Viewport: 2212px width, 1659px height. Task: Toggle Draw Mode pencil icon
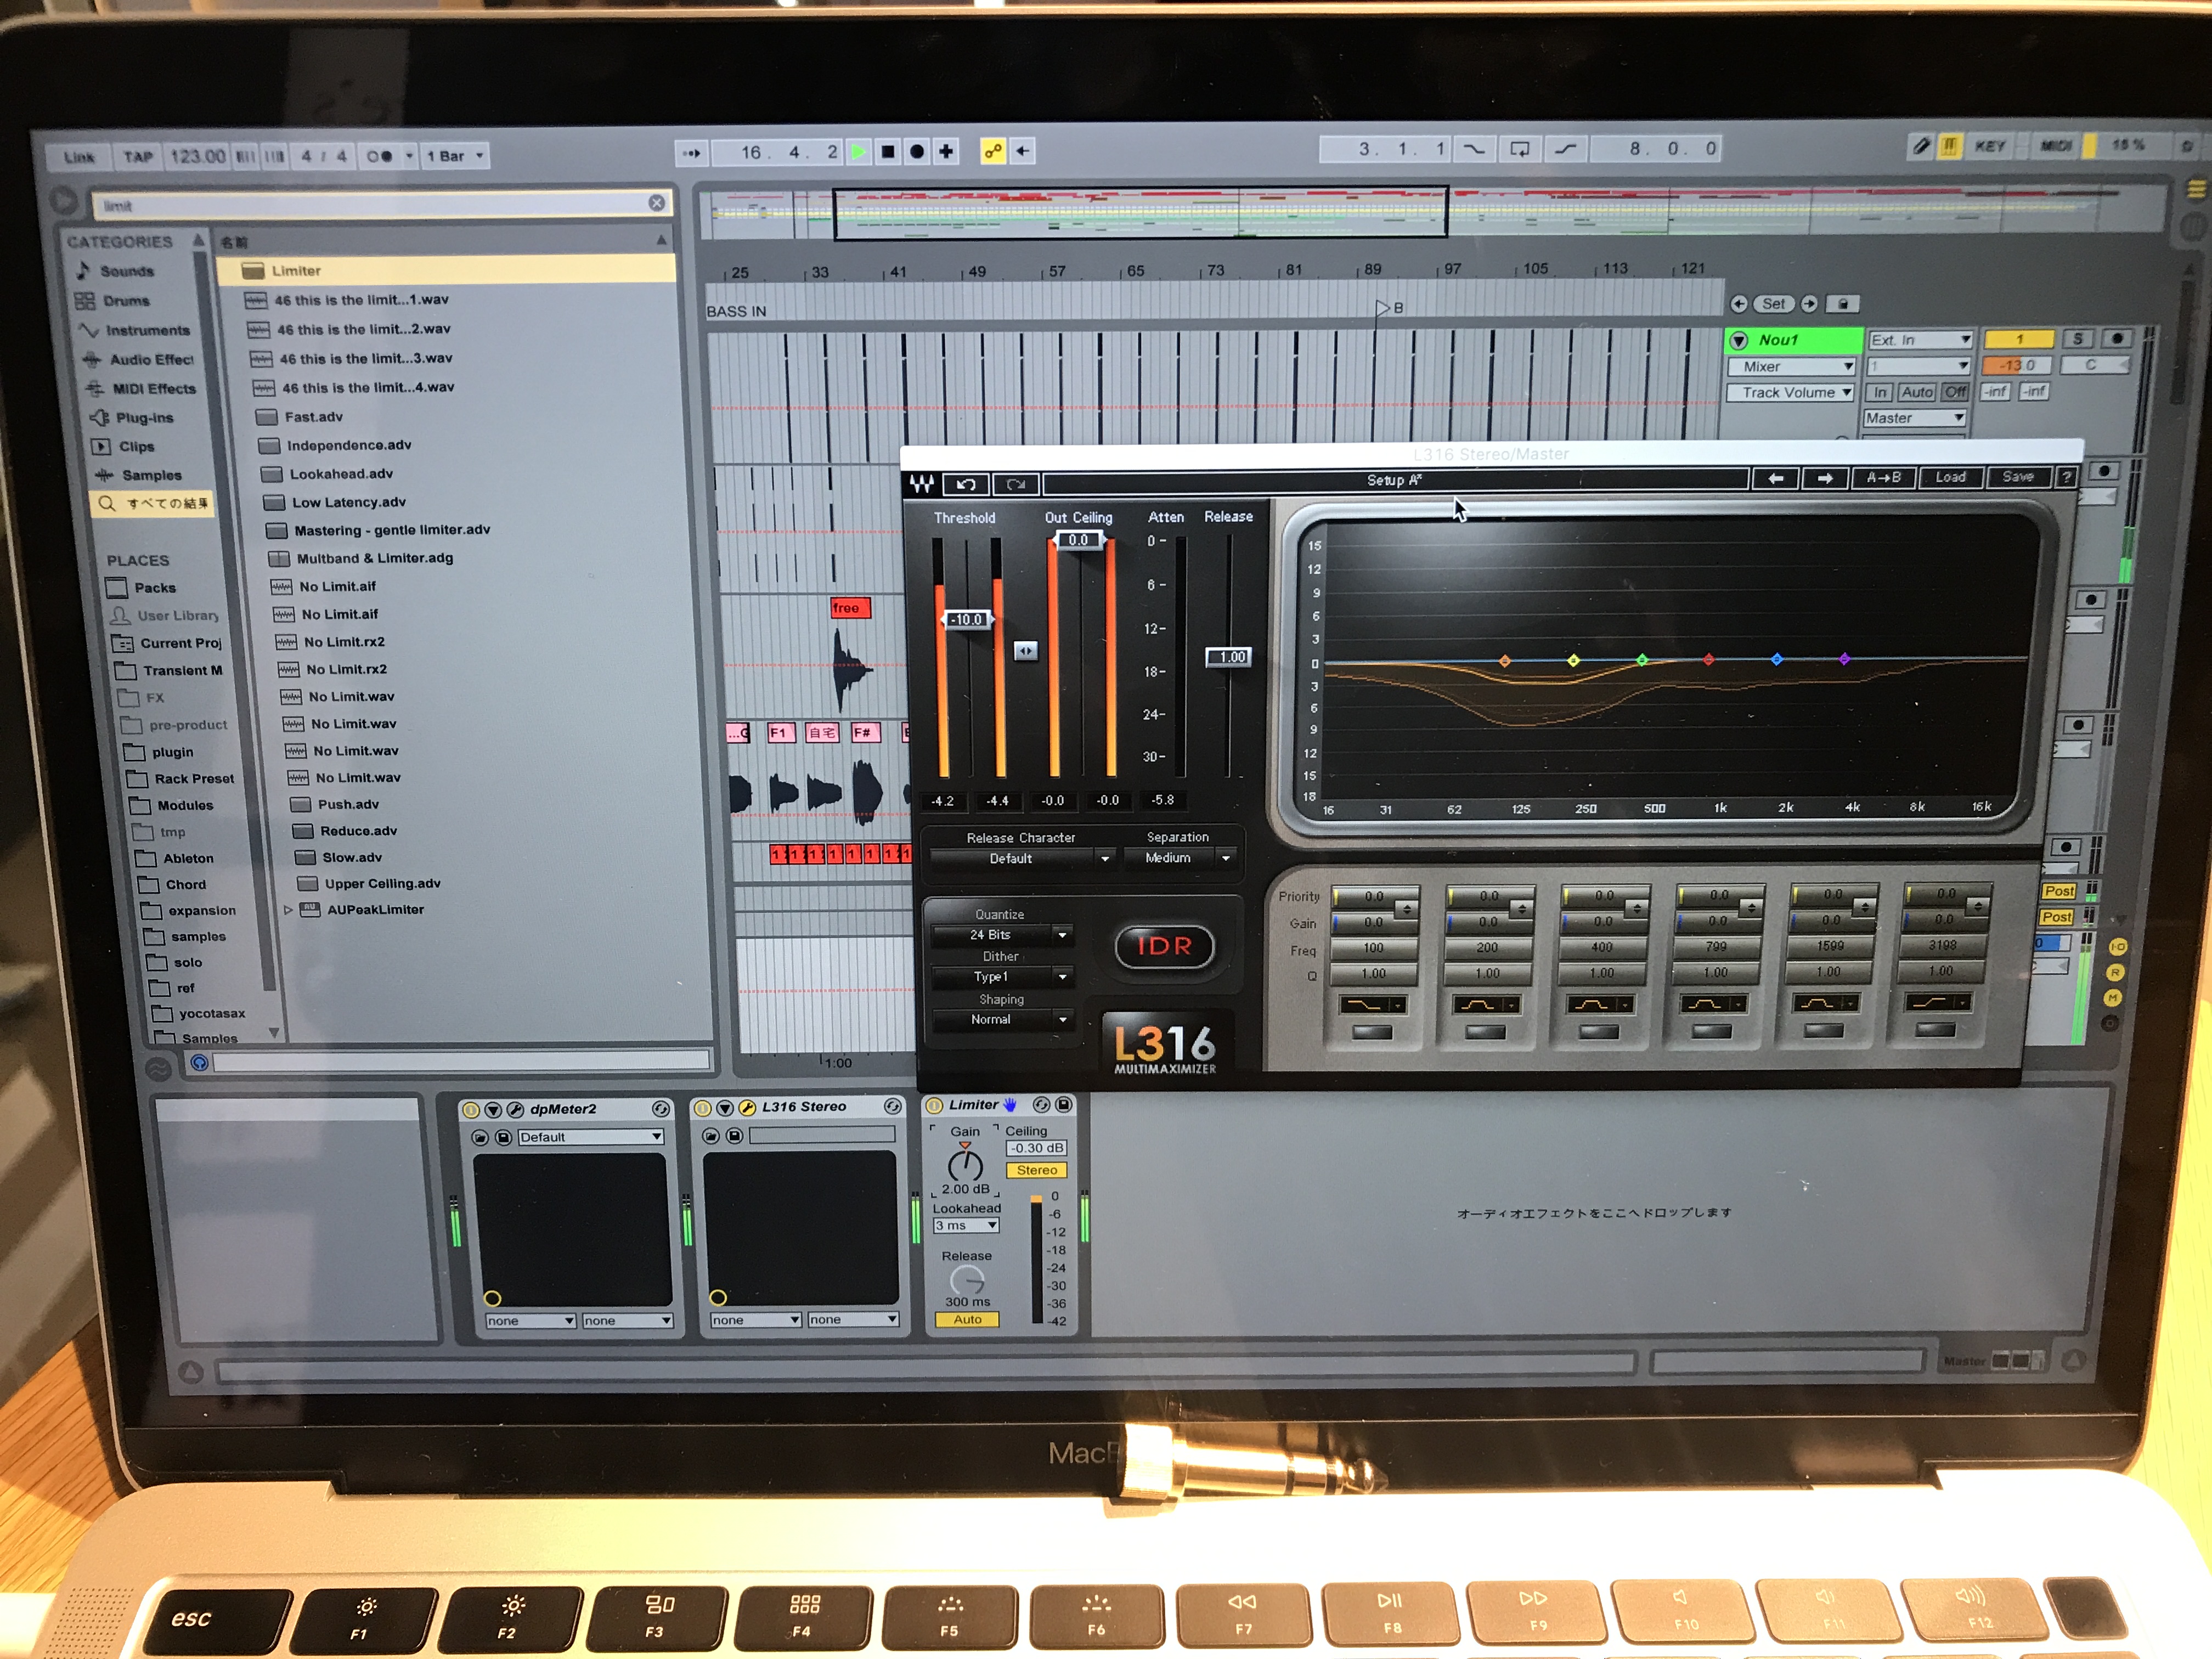(x=1920, y=147)
